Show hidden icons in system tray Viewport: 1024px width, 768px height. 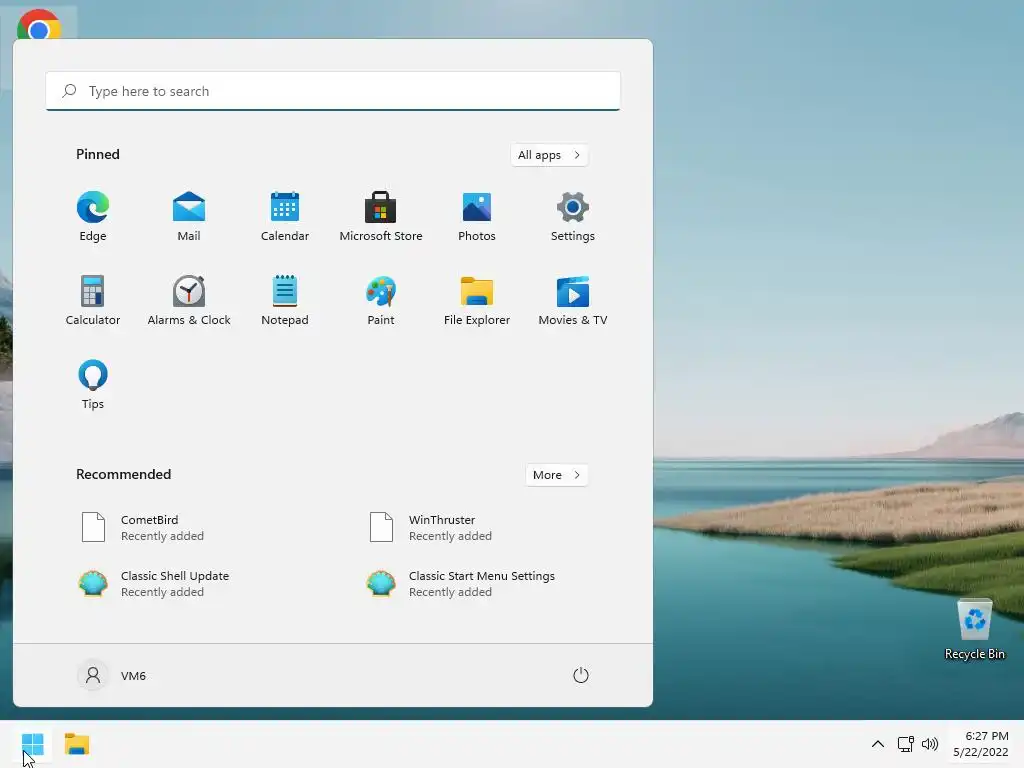[878, 744]
